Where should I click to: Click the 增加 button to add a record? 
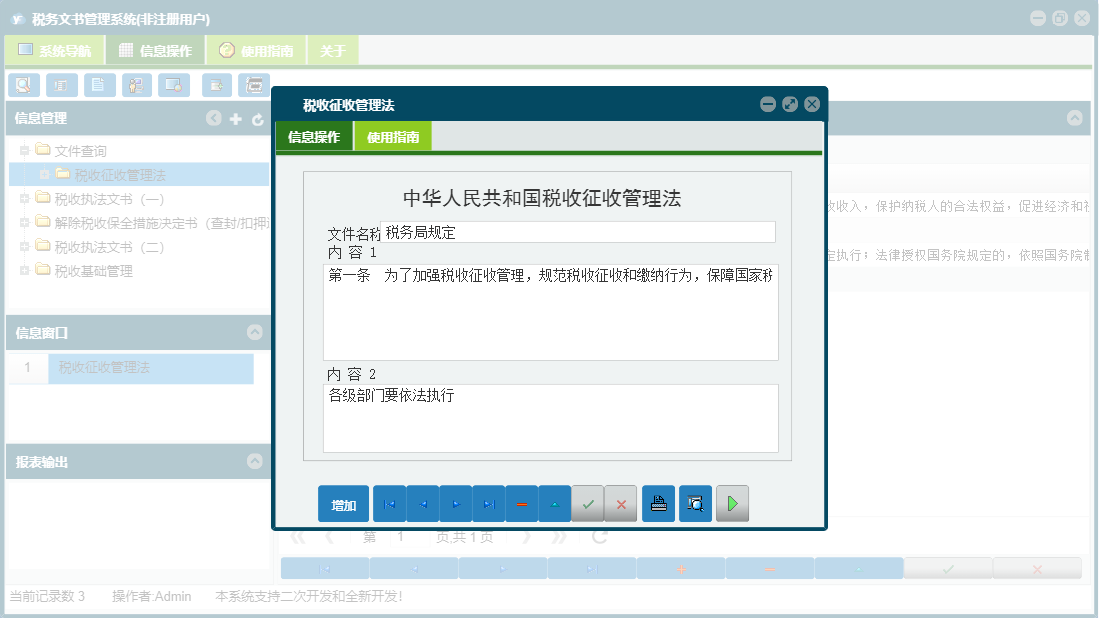(343, 503)
